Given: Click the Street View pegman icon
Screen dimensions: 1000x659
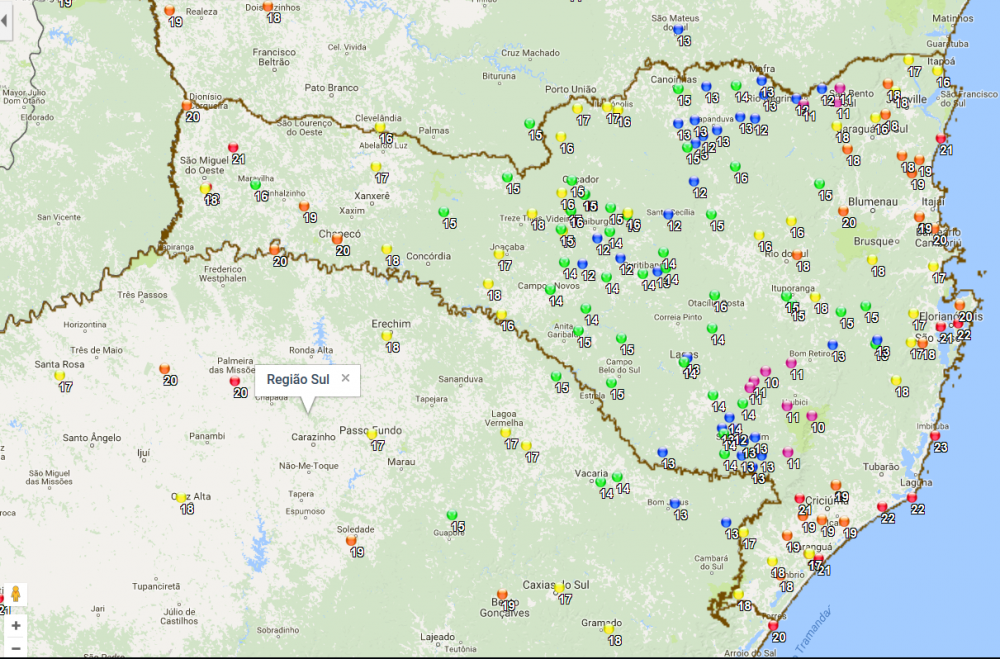Looking at the screenshot, I should point(16,597).
